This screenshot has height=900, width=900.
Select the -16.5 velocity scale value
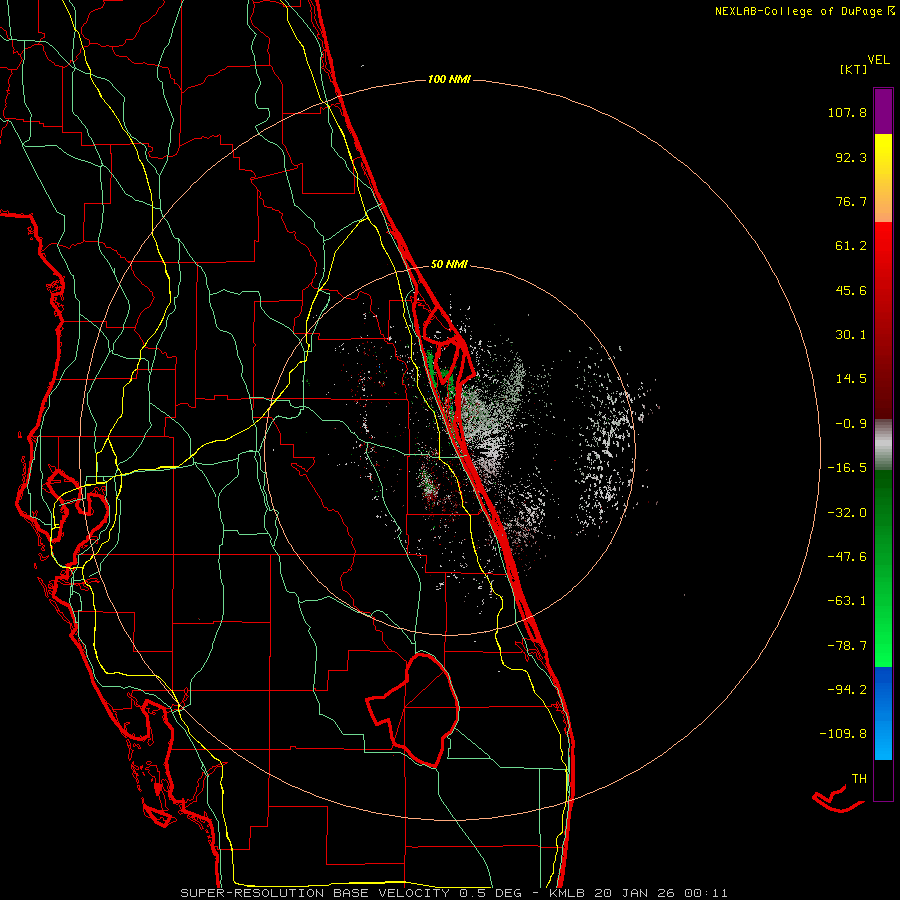click(x=847, y=468)
